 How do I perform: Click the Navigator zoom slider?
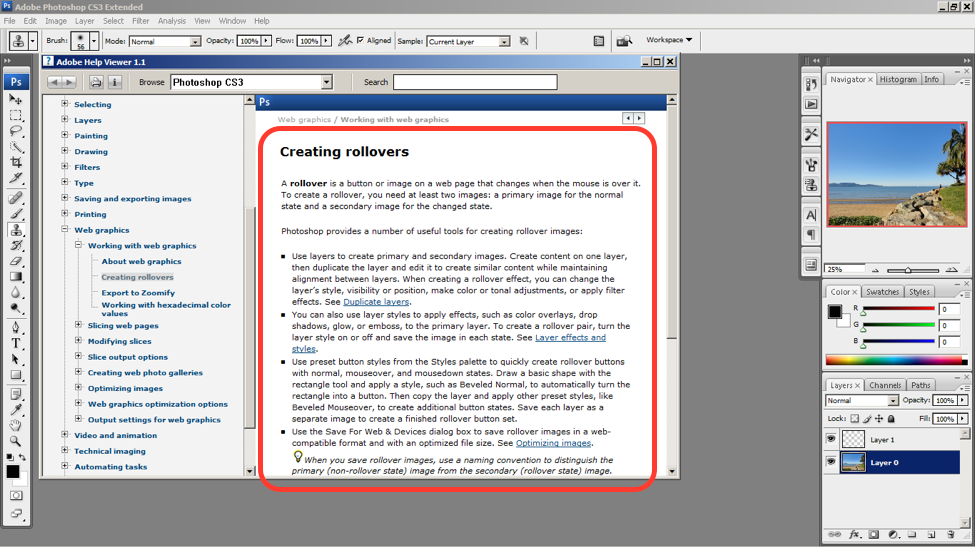[x=908, y=270]
